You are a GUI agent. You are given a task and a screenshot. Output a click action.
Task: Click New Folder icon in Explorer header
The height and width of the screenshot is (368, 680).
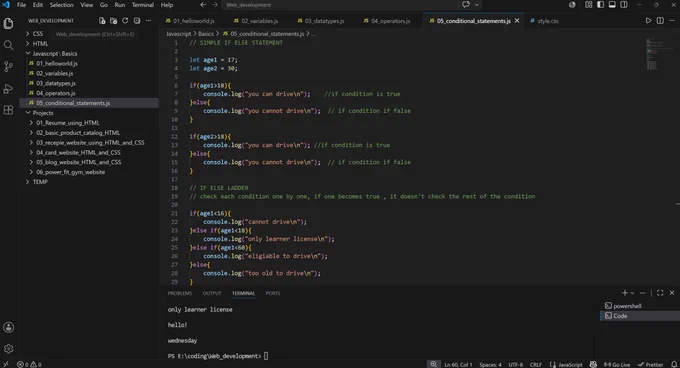click(x=114, y=21)
